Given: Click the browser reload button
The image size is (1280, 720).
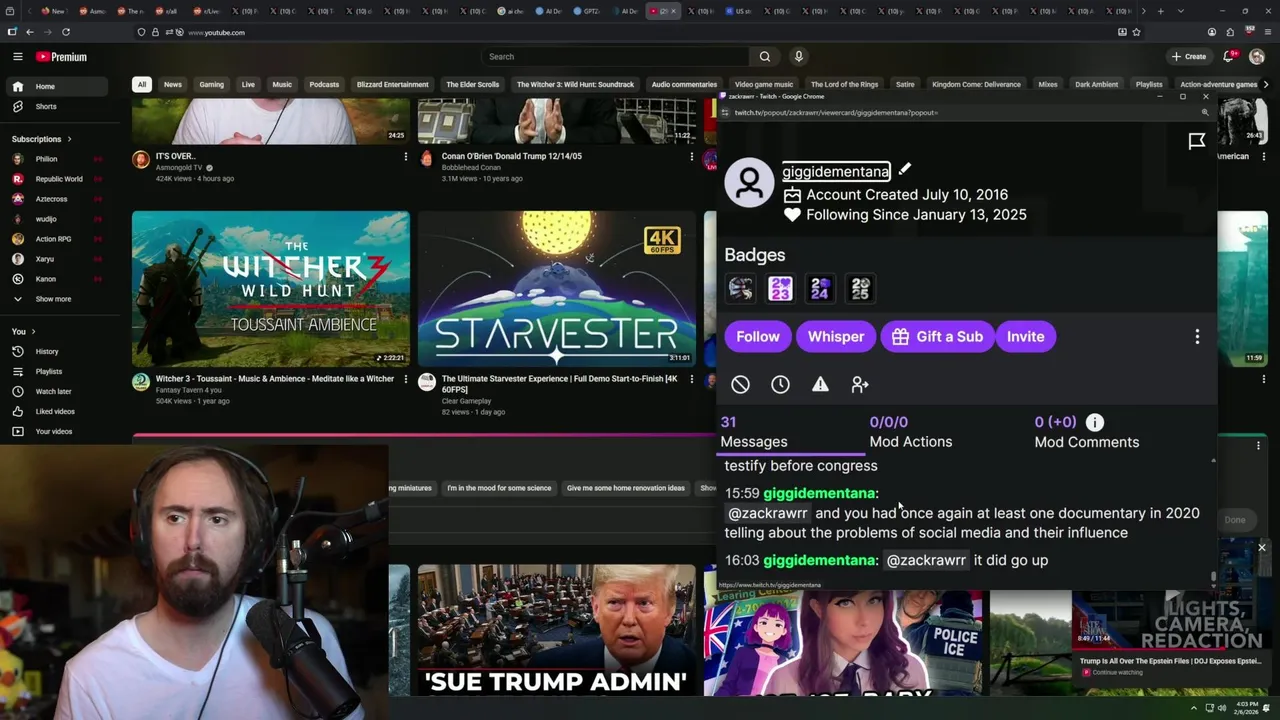Looking at the screenshot, I should 66,32.
